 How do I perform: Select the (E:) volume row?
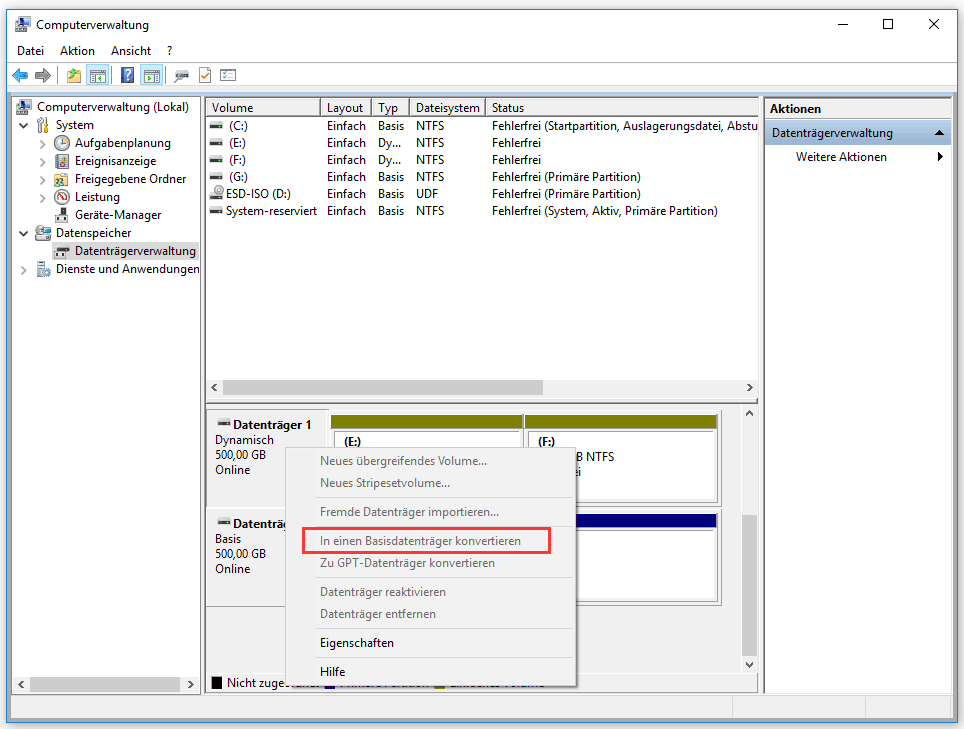(481, 143)
